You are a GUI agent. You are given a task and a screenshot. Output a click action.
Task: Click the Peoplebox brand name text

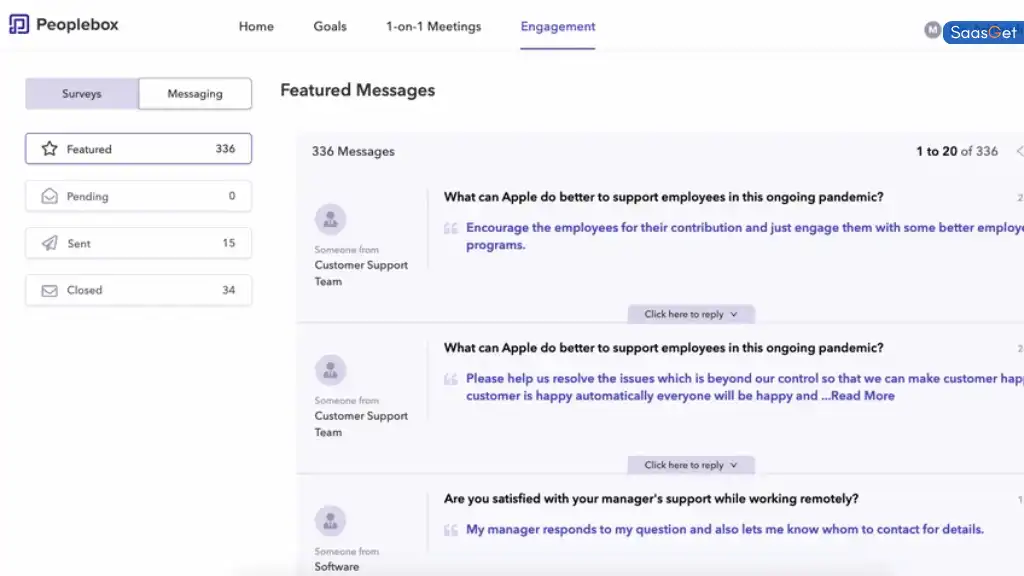pos(77,25)
